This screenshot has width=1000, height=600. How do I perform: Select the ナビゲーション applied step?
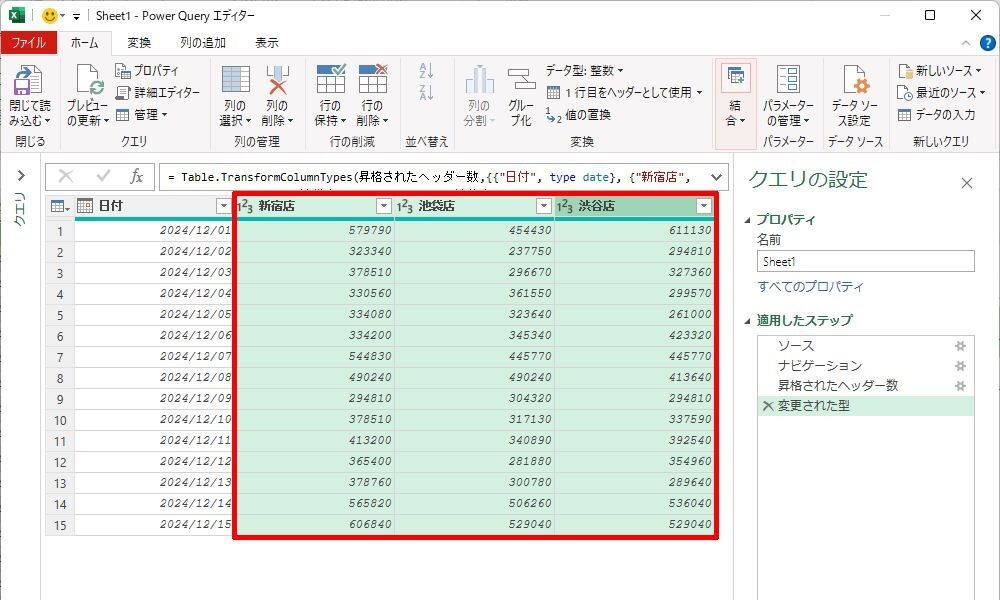819,366
